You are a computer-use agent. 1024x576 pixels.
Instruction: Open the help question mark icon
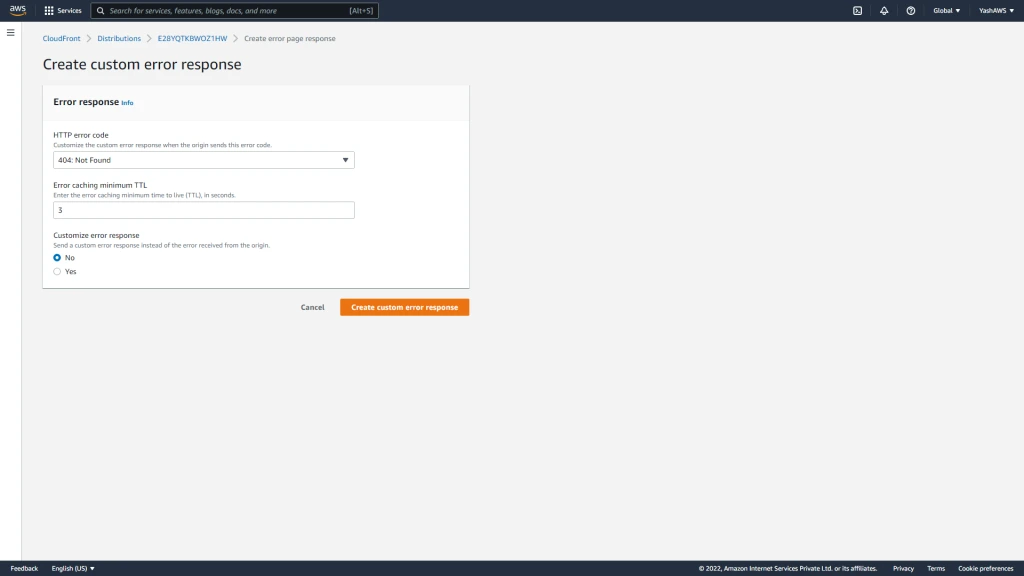click(910, 10)
